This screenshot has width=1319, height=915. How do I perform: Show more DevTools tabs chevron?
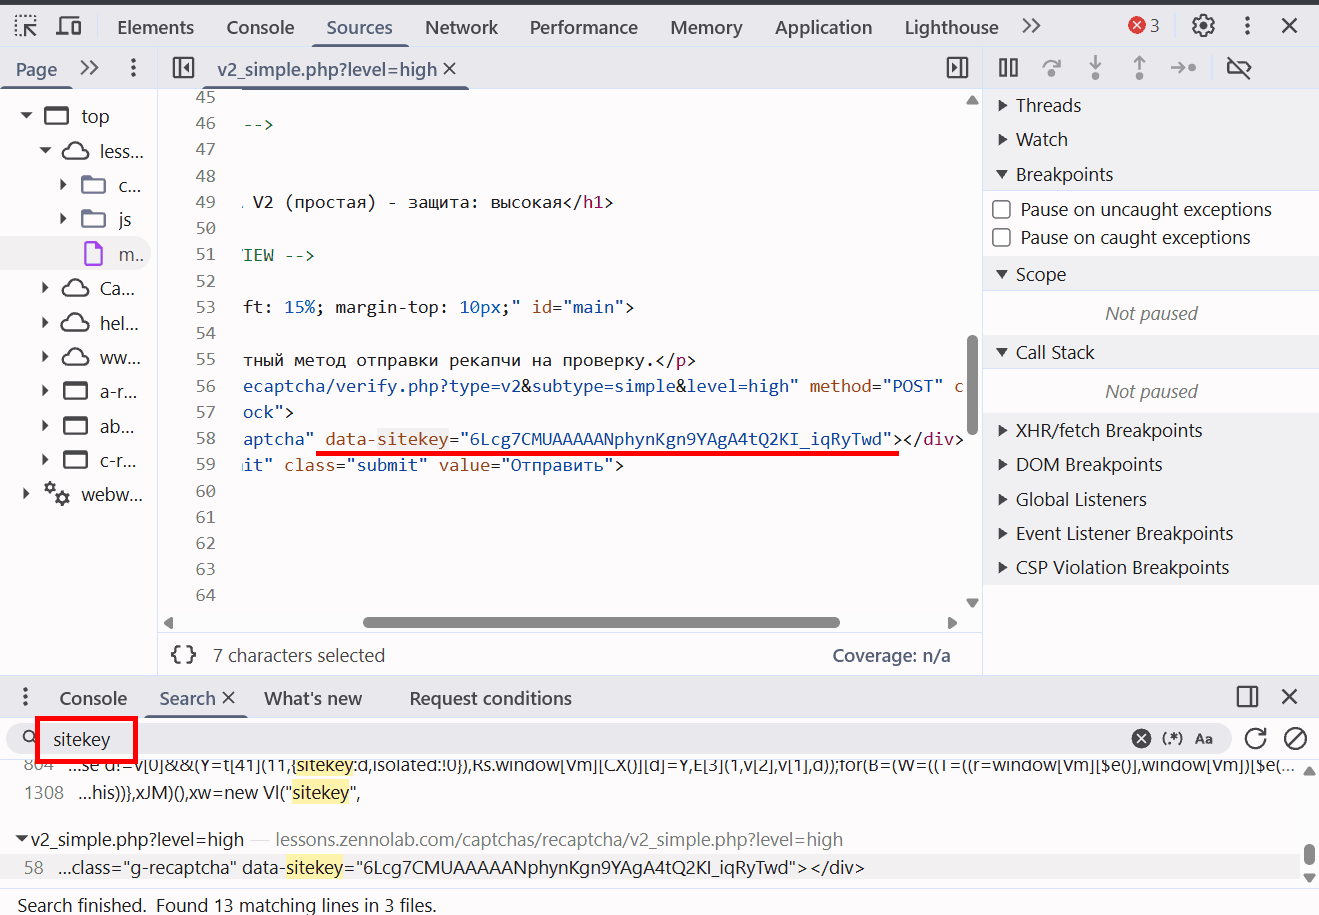1031,26
